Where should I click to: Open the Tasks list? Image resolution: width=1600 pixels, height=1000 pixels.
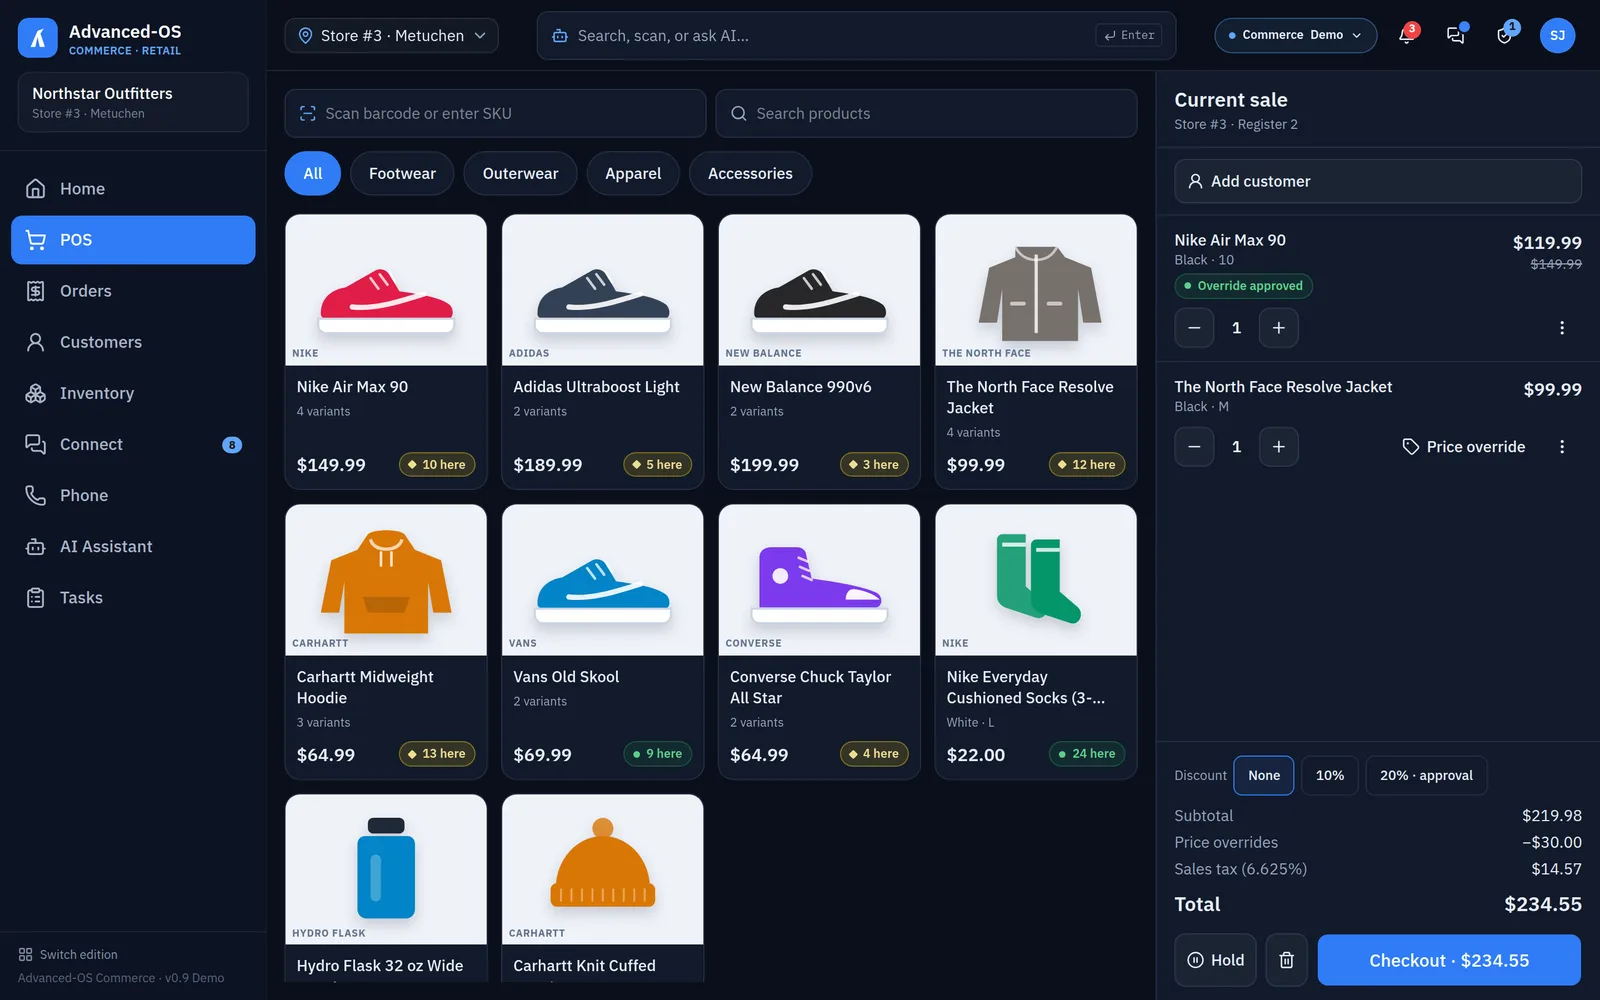tap(133, 597)
